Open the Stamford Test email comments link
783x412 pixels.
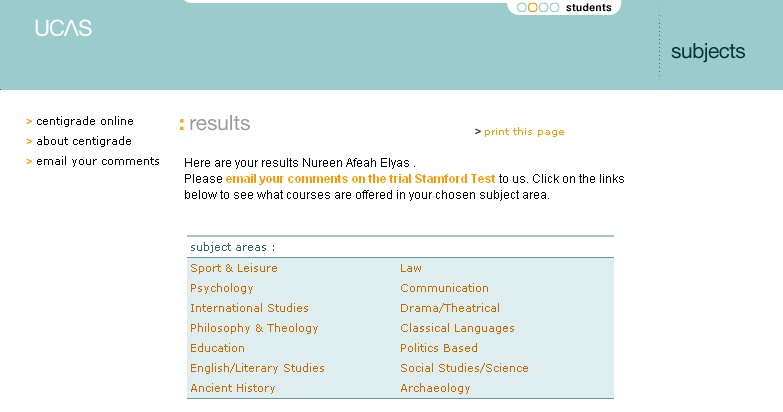click(x=360, y=179)
